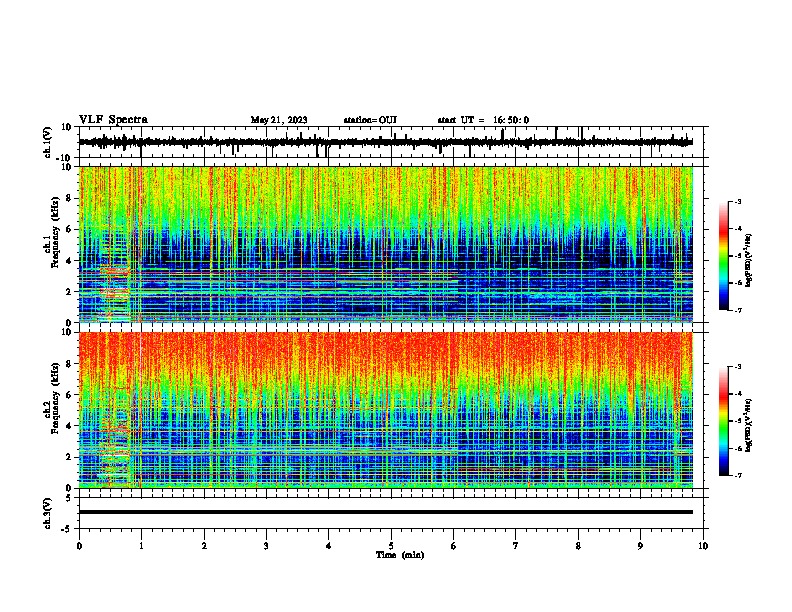Click time axis tick label "2"

point(204,546)
